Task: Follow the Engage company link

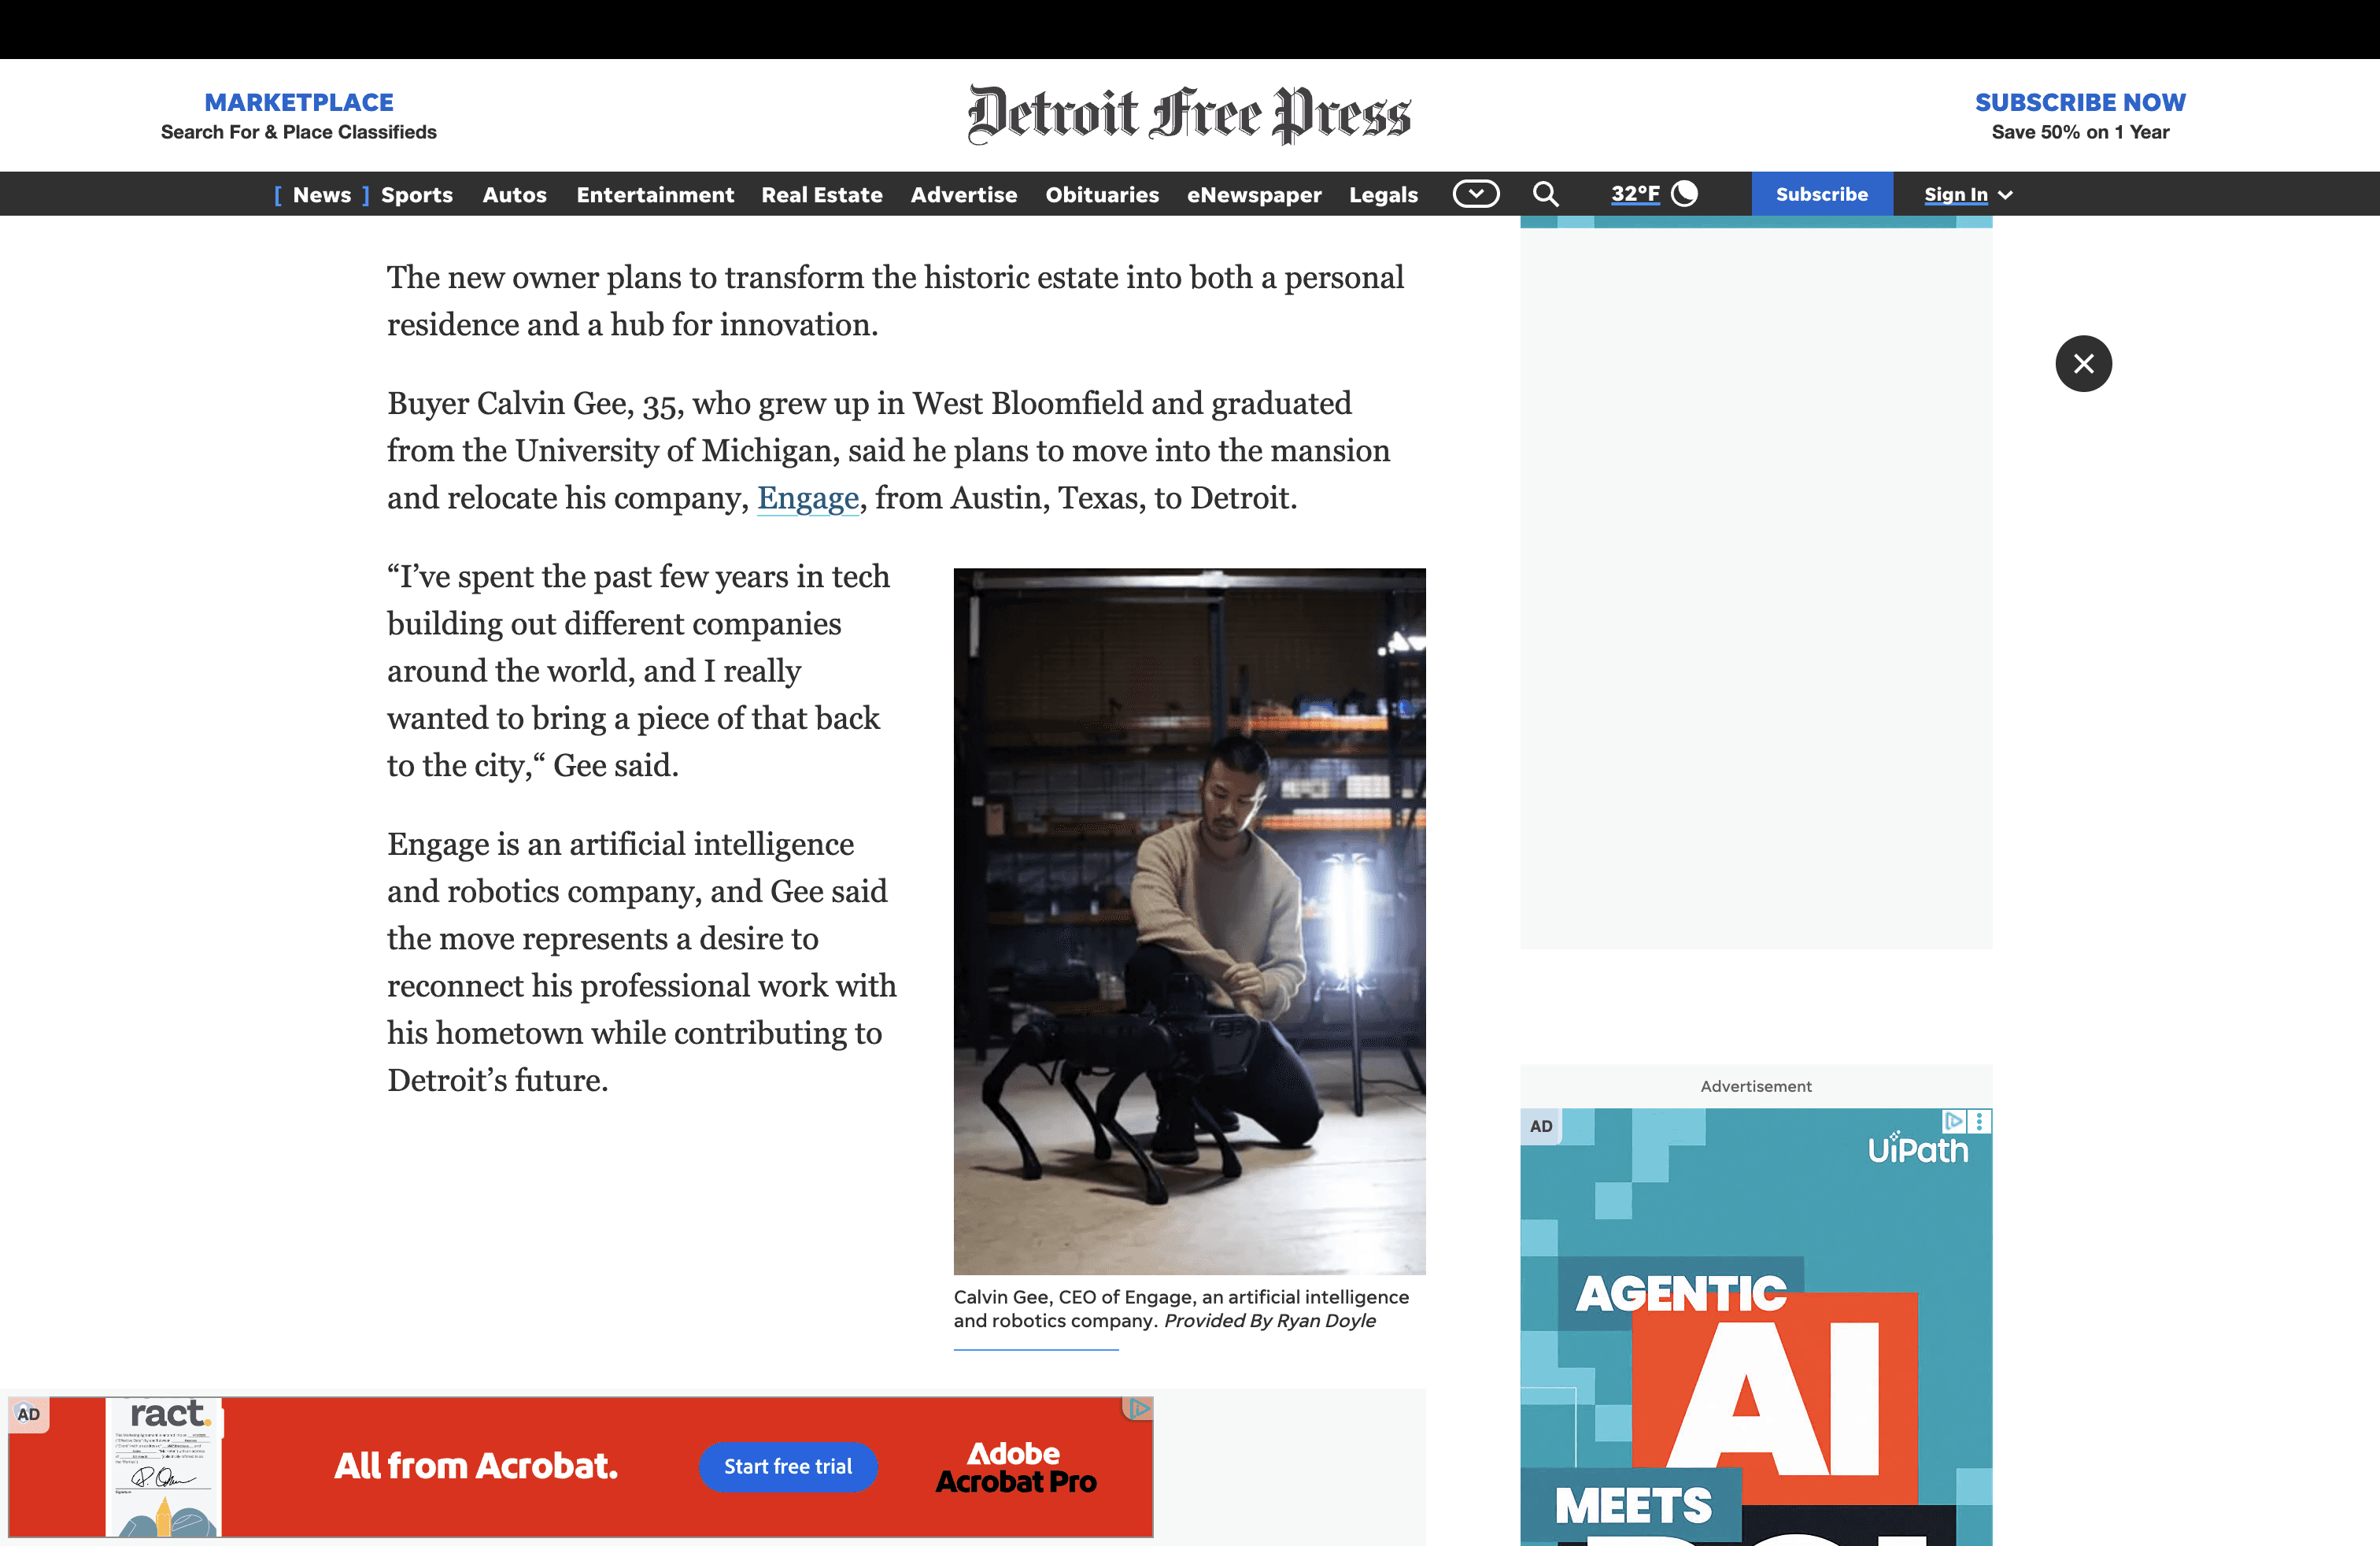Action: click(807, 497)
